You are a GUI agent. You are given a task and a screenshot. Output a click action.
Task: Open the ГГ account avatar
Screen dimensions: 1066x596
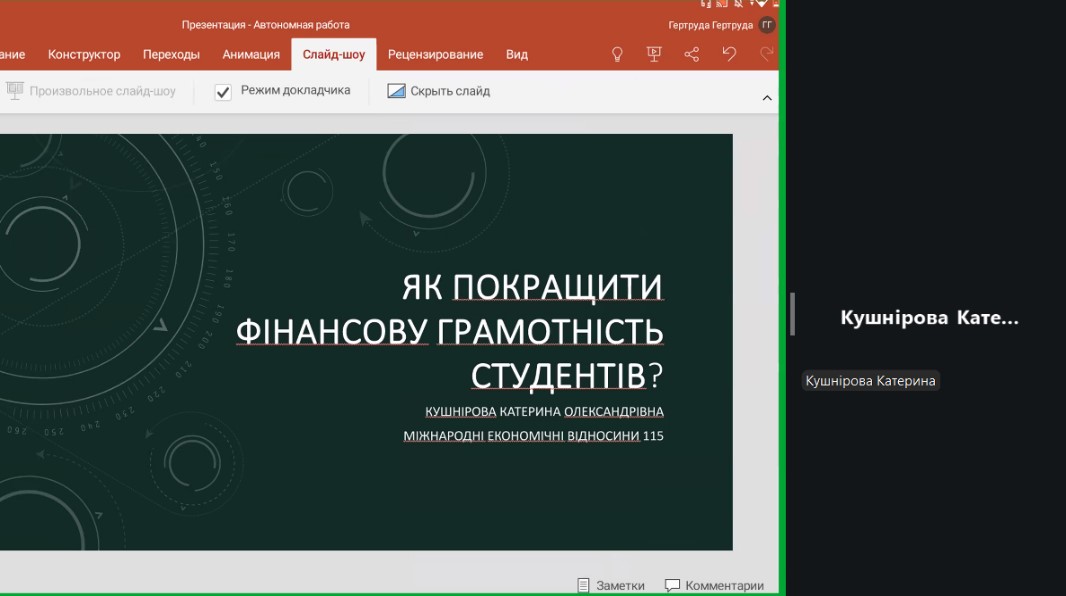tap(767, 25)
